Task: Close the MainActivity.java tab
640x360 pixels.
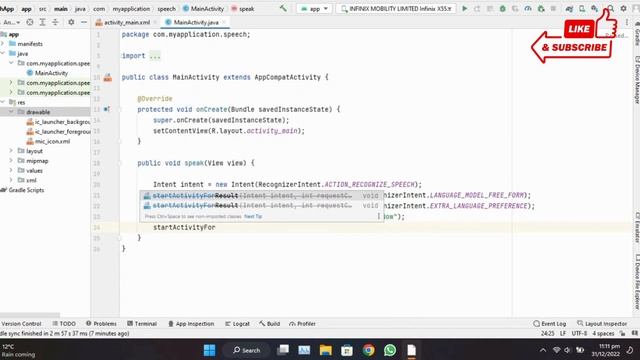Action: [x=224, y=22]
